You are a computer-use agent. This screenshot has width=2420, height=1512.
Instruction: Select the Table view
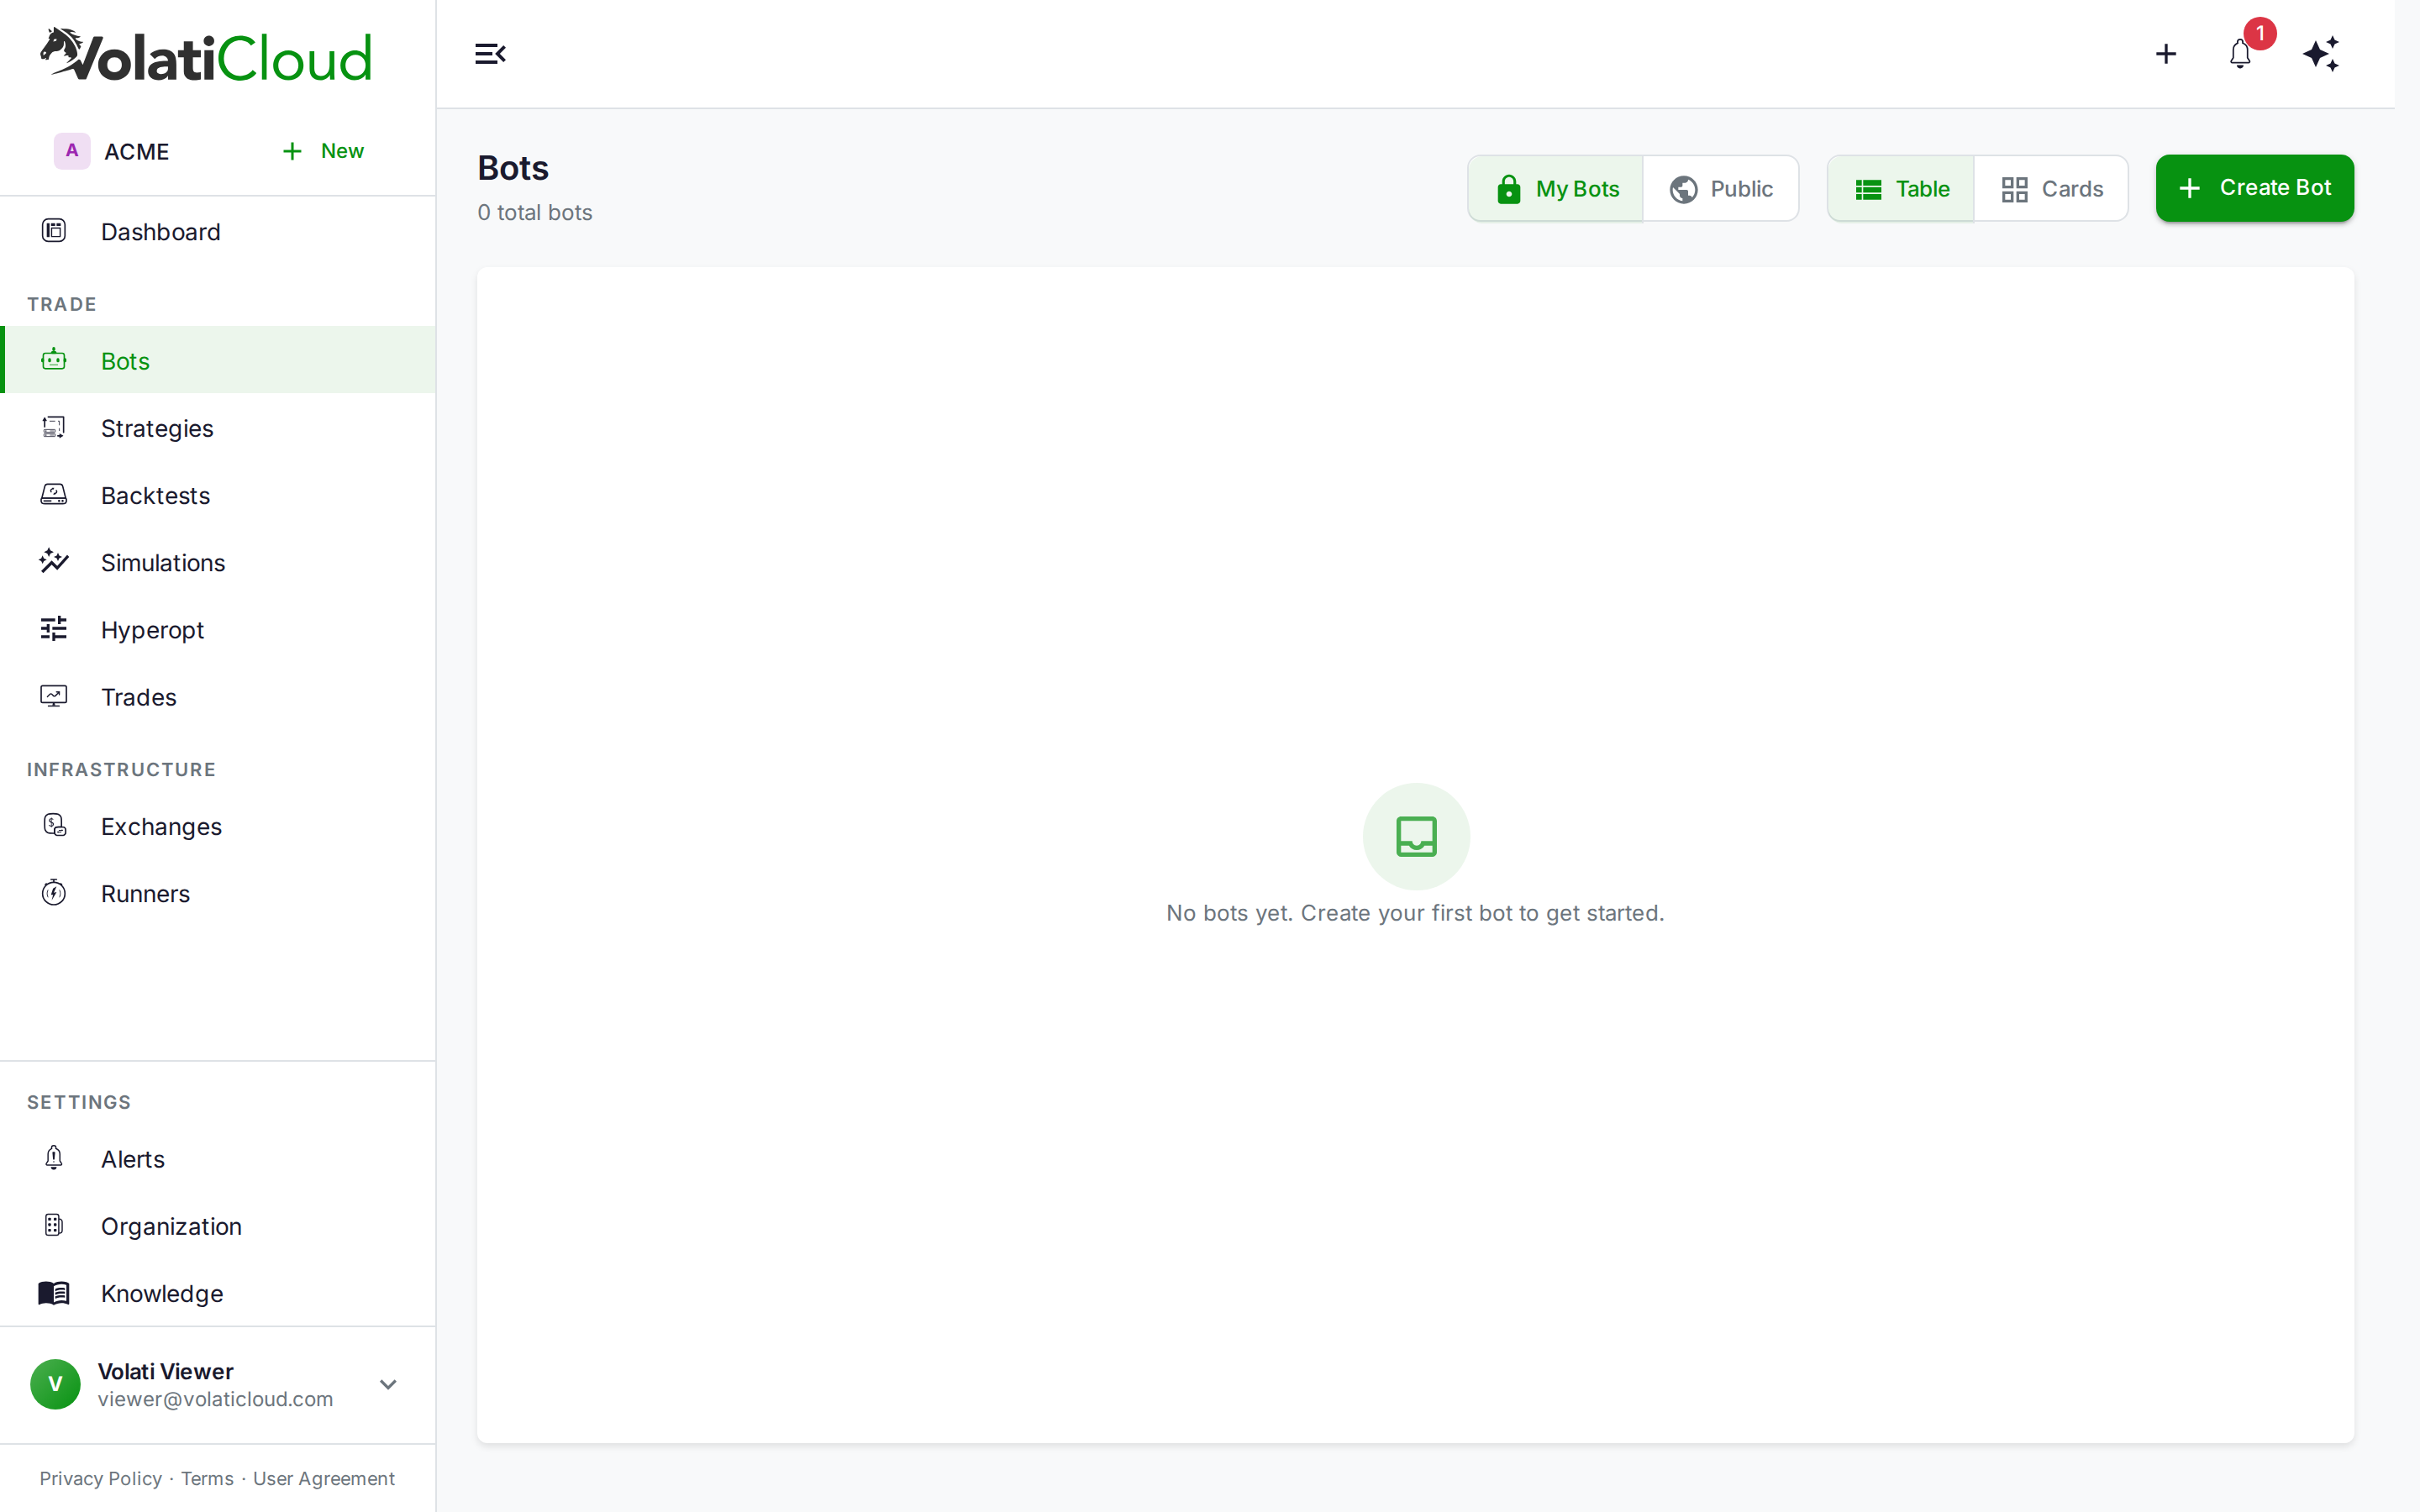tap(1901, 188)
